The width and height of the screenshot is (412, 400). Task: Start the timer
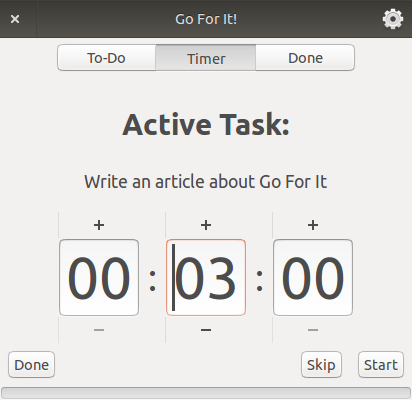[x=381, y=365]
